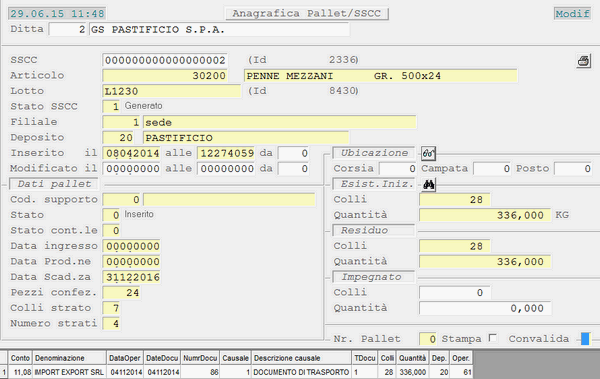Viewport: 600px width, 379px height.
Task: Click the PASTIFICIO deposit name field
Action: (246, 137)
